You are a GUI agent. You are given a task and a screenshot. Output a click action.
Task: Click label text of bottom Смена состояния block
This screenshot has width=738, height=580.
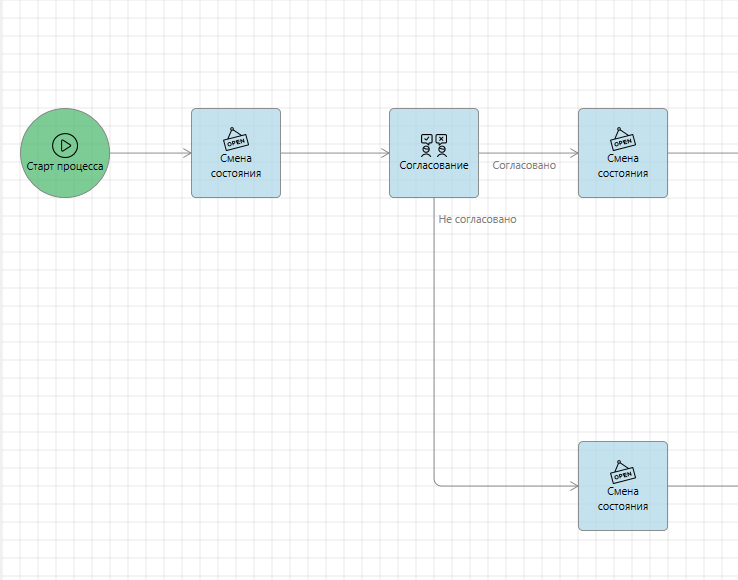[x=622, y=498]
